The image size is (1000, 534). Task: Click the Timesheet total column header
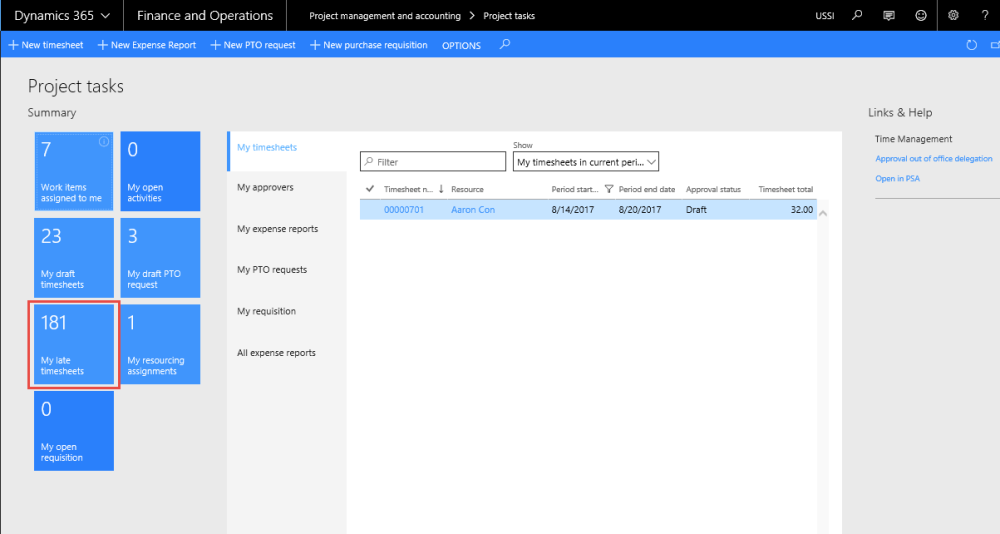[x=786, y=189]
